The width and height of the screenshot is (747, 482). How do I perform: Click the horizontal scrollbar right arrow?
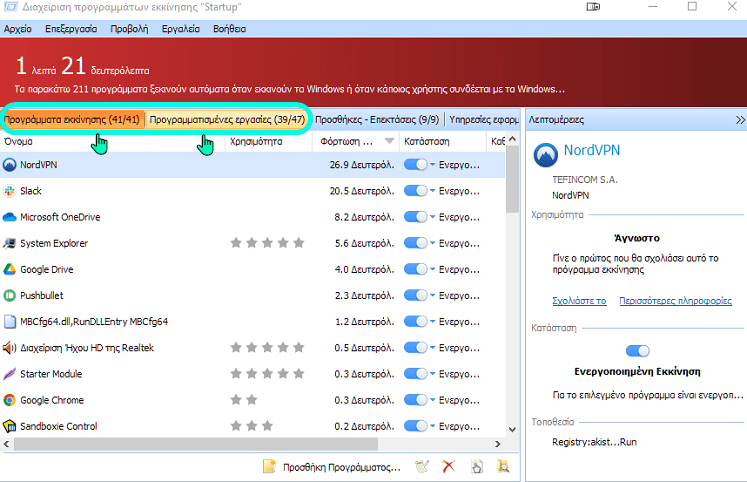(498, 444)
